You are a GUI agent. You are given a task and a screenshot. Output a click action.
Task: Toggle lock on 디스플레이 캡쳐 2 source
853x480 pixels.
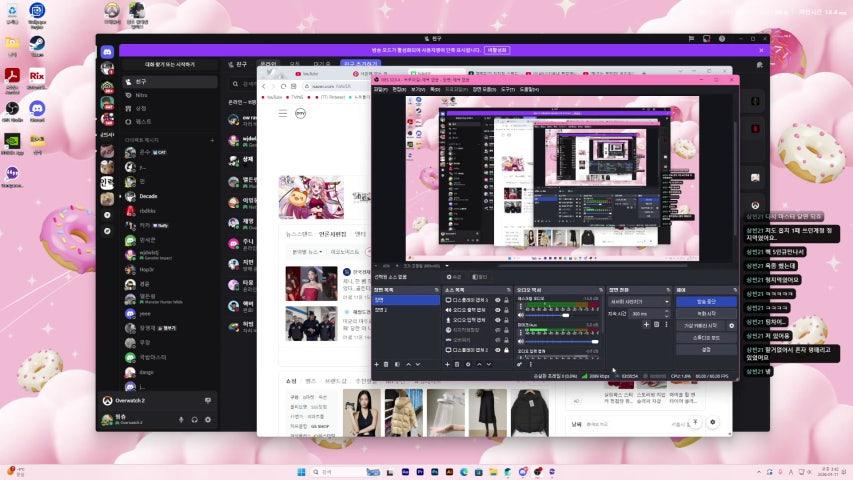(x=506, y=350)
